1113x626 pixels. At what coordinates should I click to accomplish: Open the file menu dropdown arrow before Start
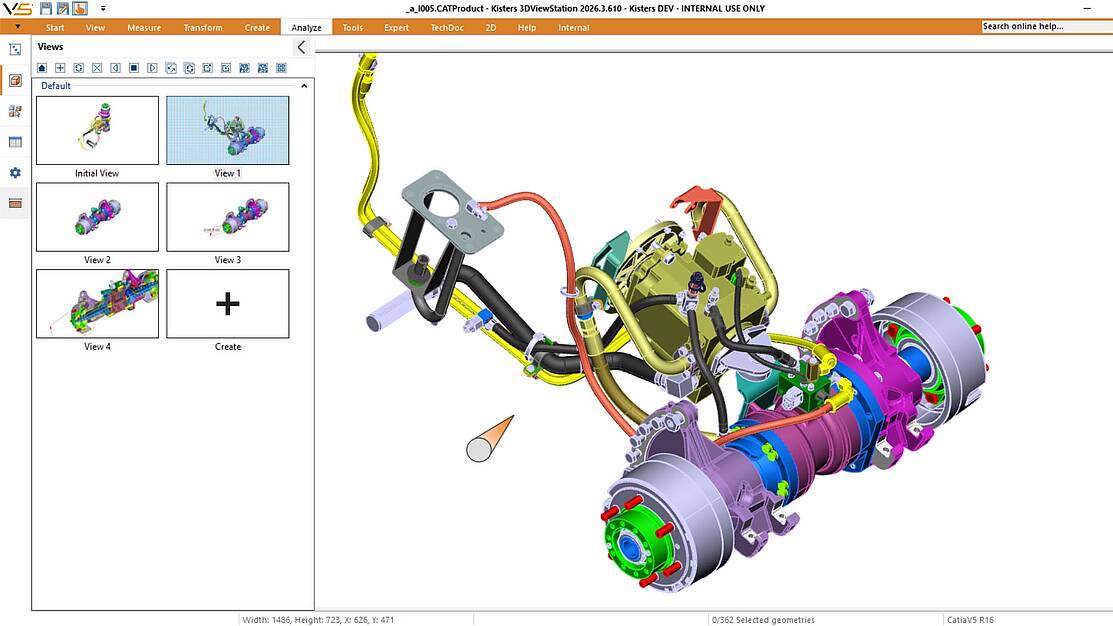coord(17,27)
